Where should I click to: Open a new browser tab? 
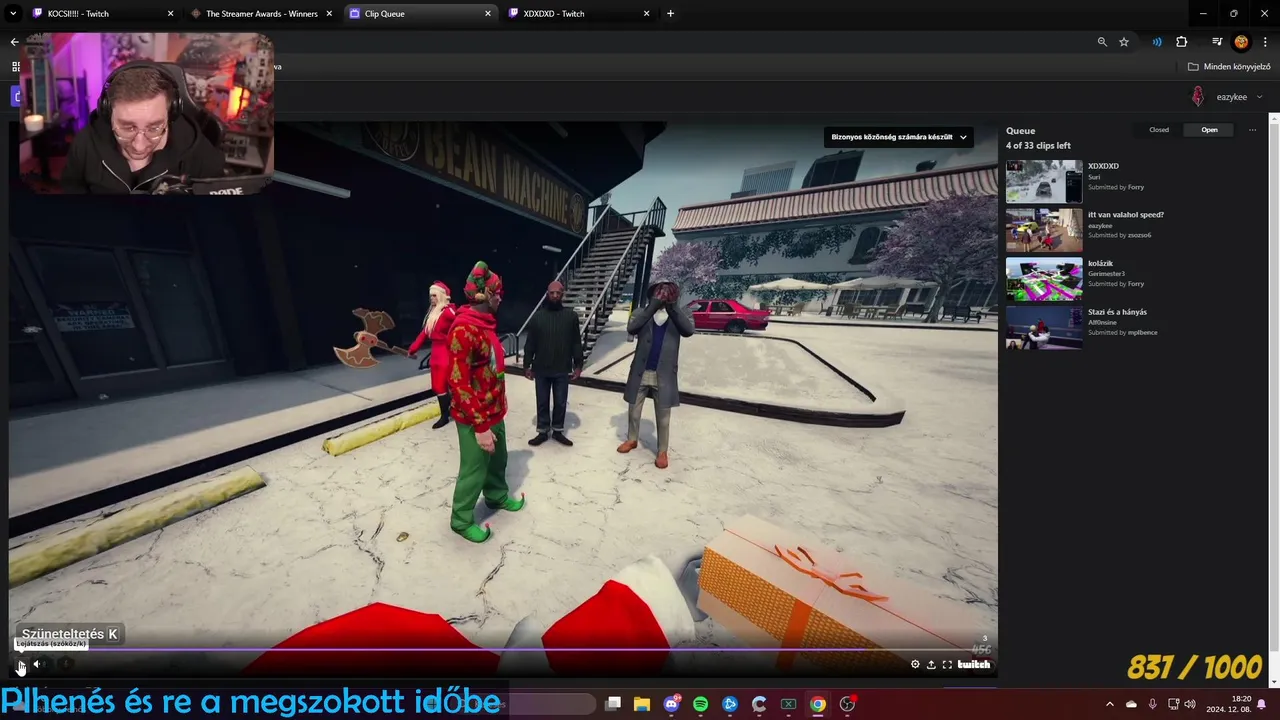tap(670, 14)
